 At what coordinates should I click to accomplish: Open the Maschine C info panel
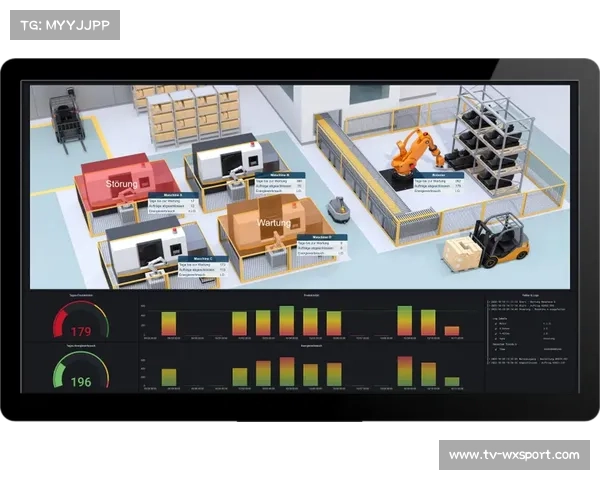pos(203,266)
